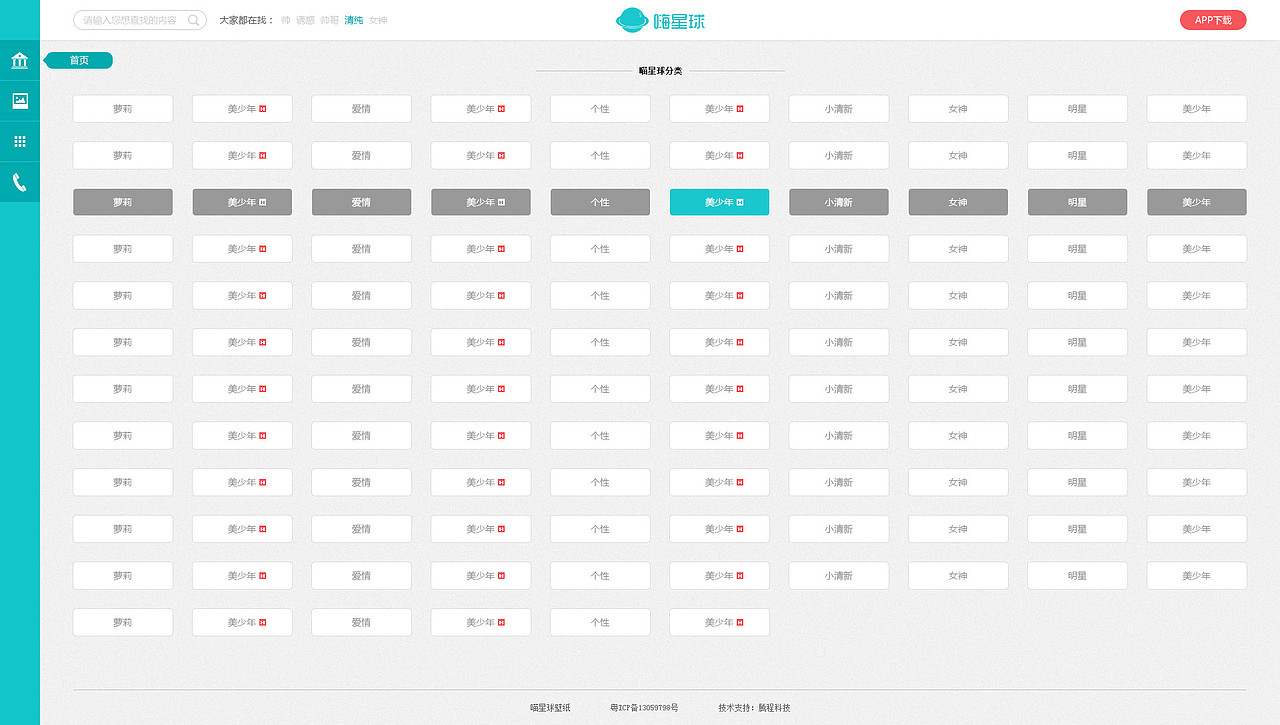Screen dimensions: 1280x725
Task: Click footer text 技术支持:鹏程科技
Action: point(754,708)
